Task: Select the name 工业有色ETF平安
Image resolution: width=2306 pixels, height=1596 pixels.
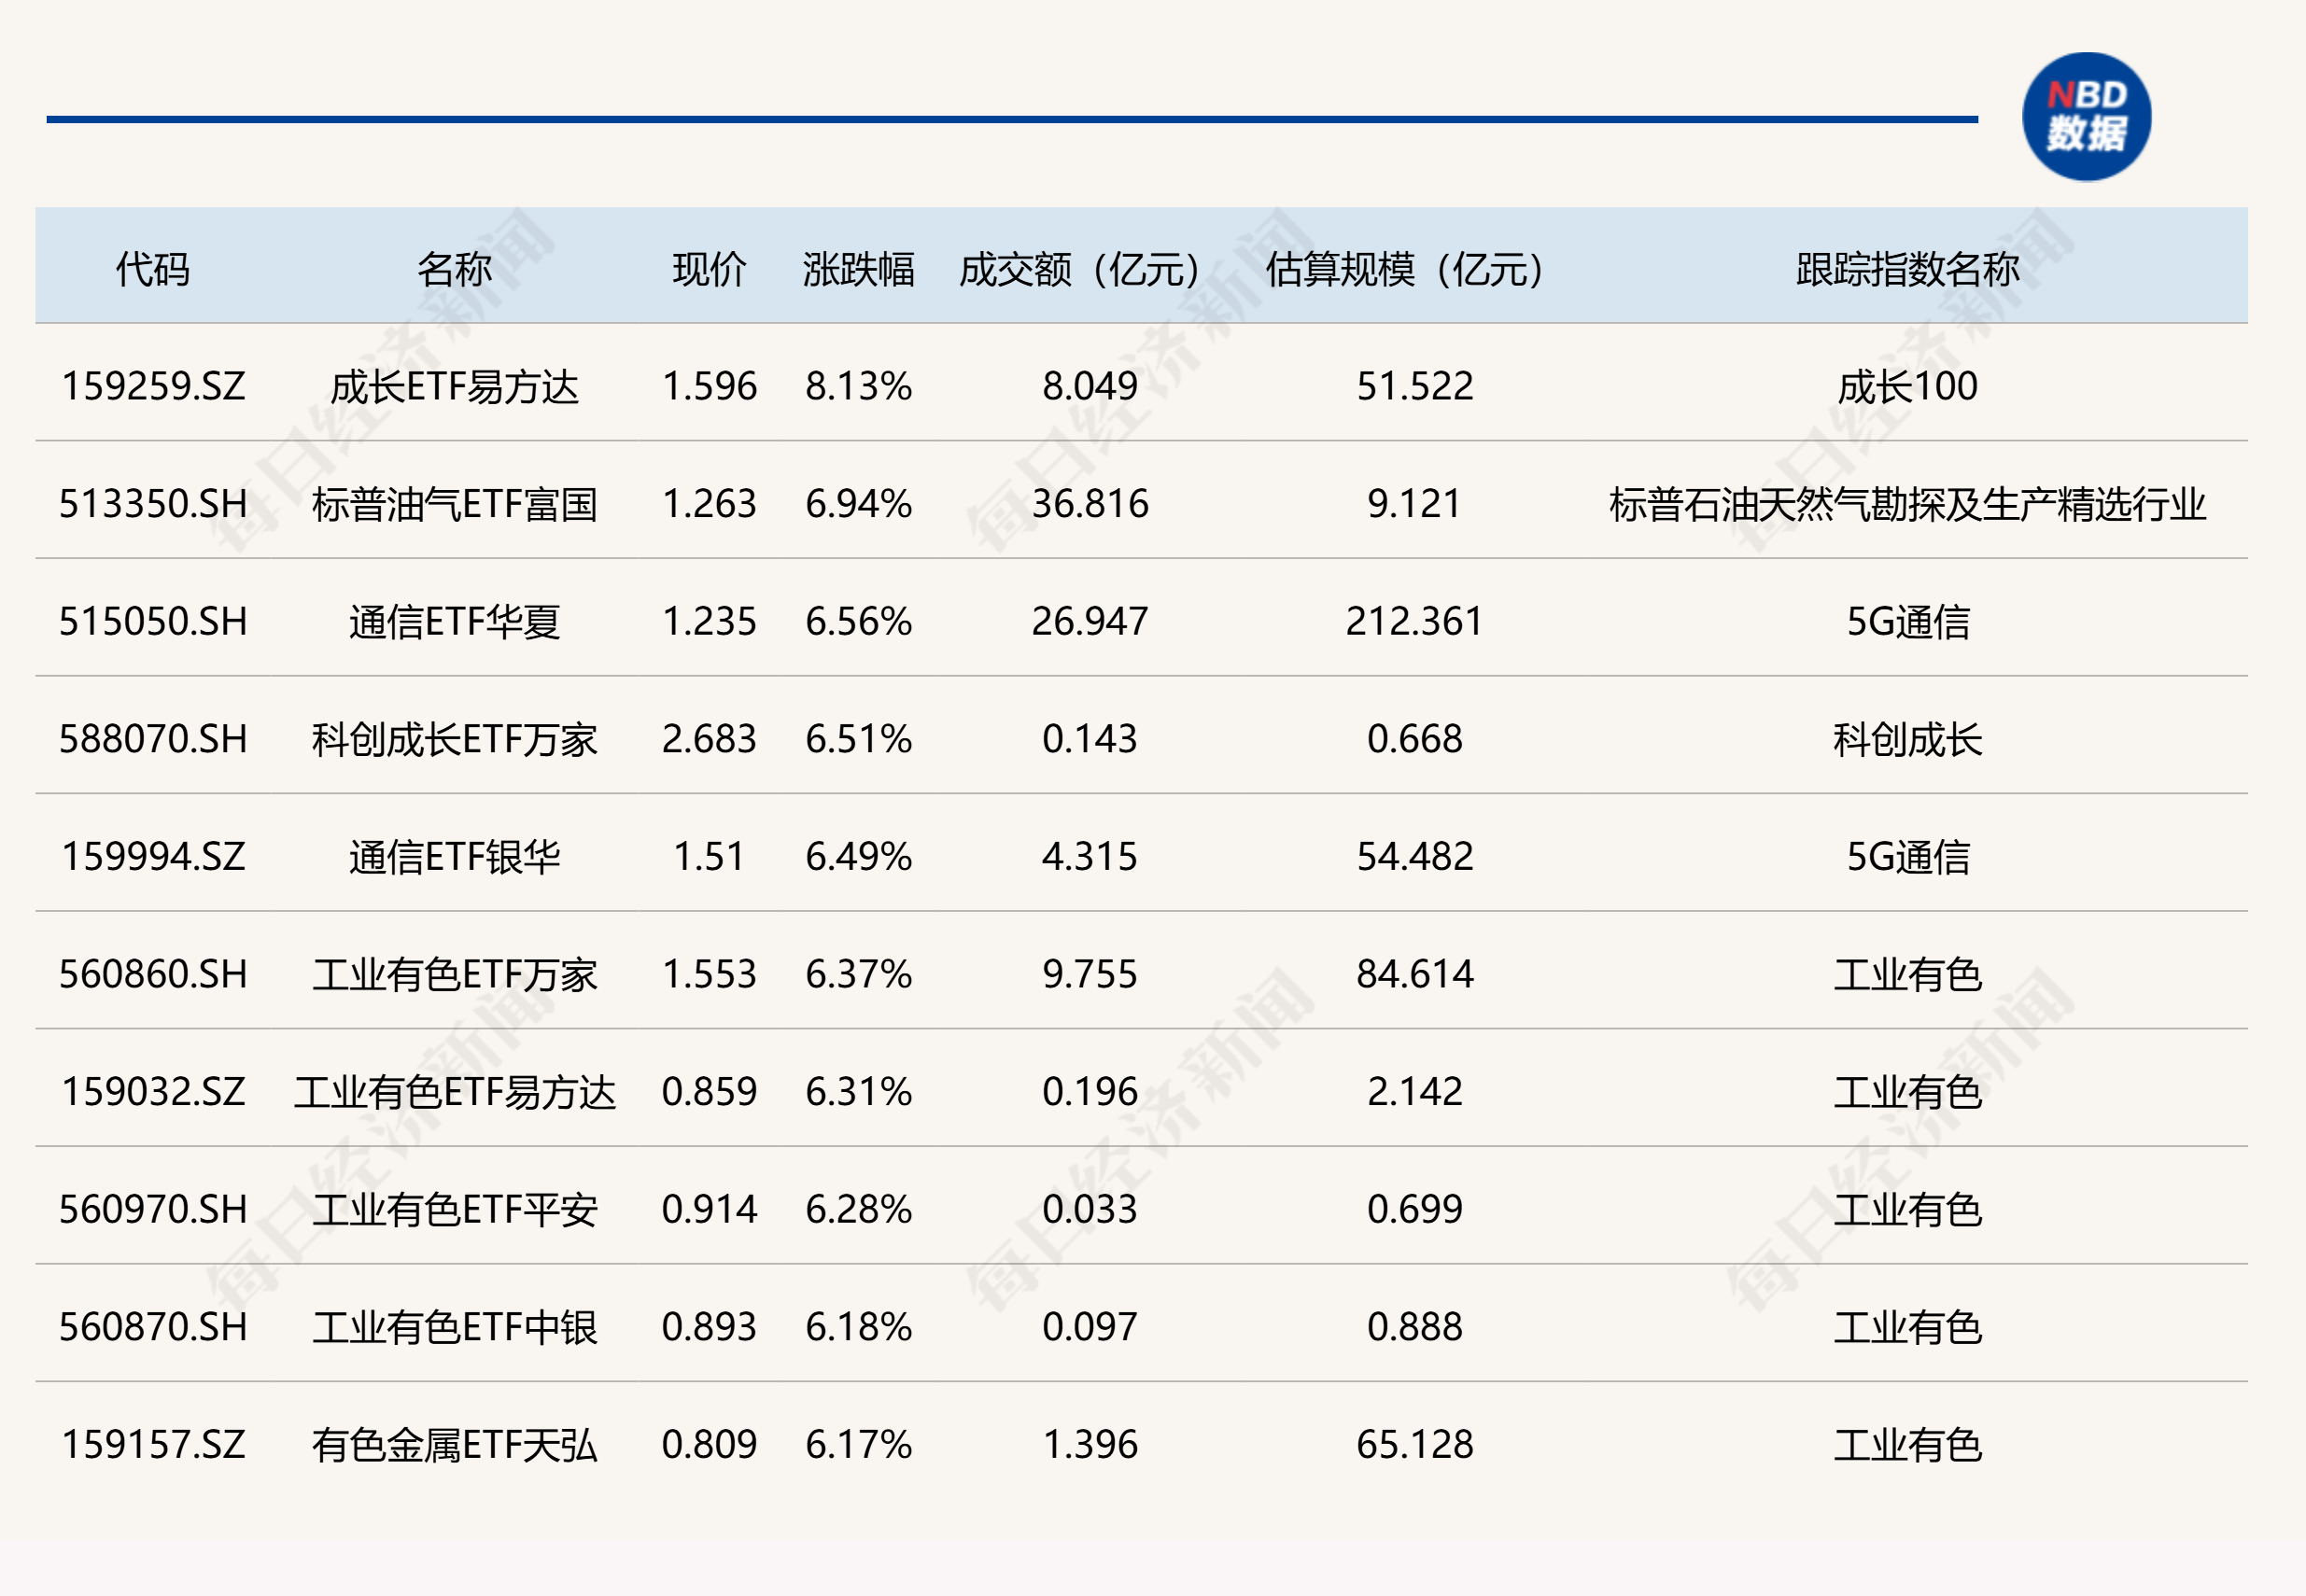Action: click(x=454, y=1210)
